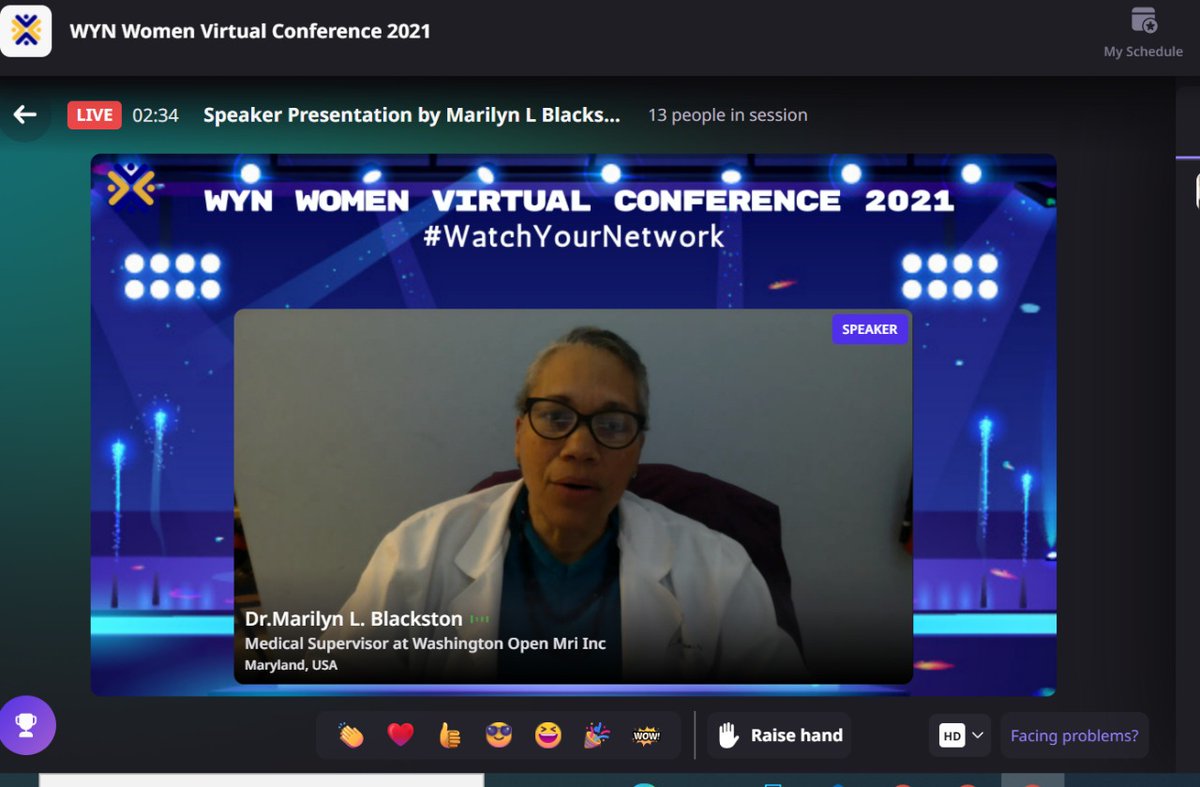Click the Dr.Marilyn L. Blackston name label
The height and width of the screenshot is (787, 1200).
(354, 619)
